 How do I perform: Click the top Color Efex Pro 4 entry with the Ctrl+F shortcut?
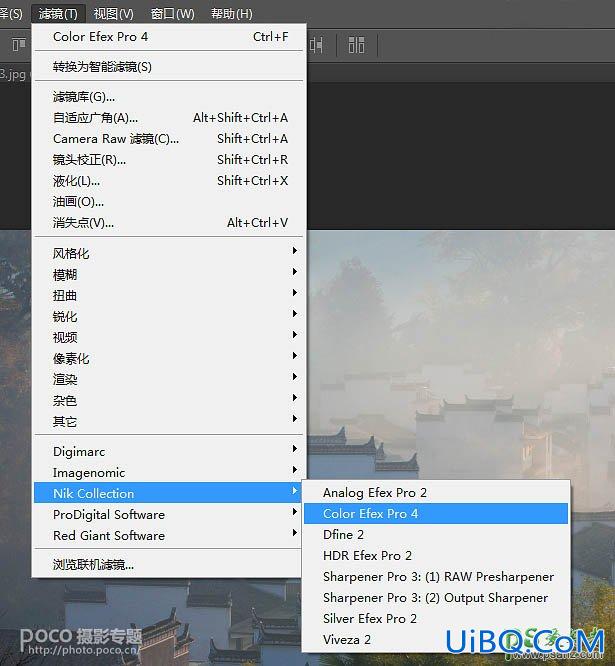coord(169,37)
